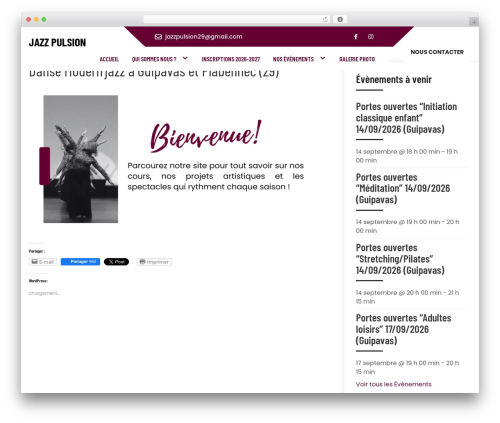
Task: Click the X Post share button
Action: coord(116,262)
